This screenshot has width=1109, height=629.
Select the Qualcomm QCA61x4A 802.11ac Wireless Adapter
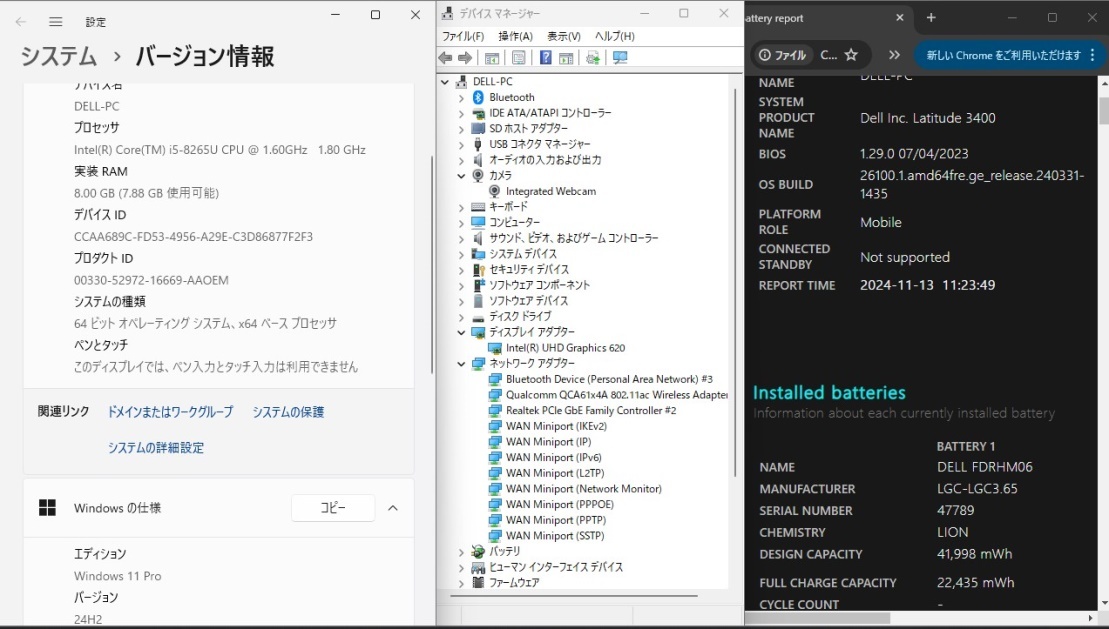(617, 395)
